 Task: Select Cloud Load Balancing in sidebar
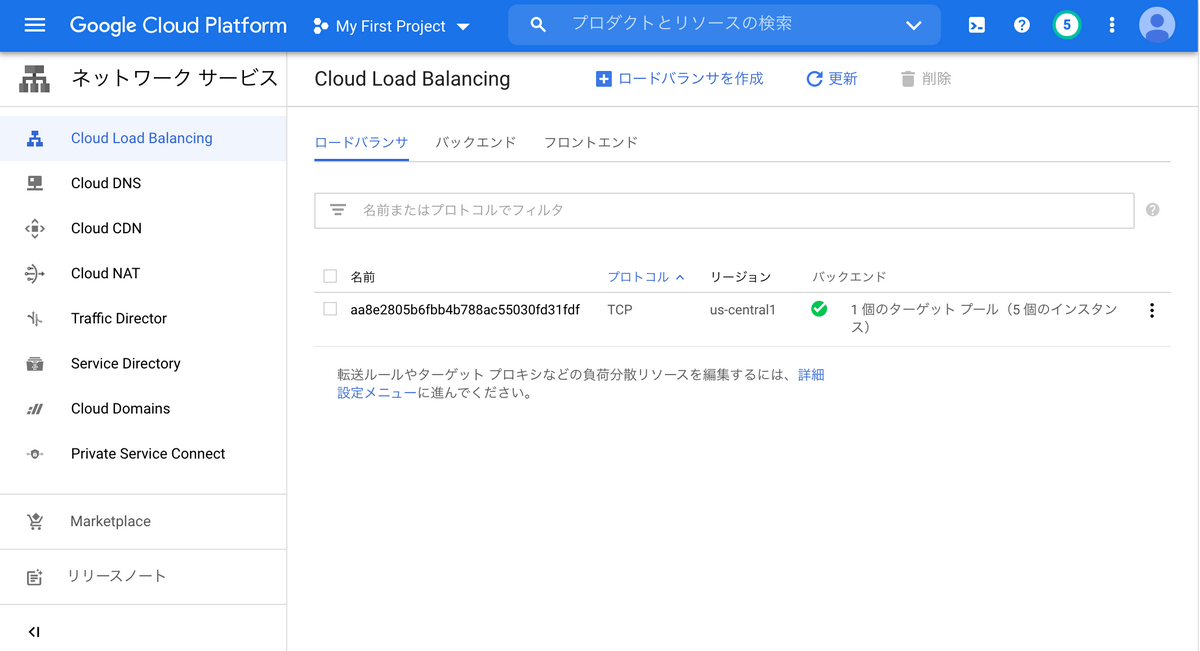pos(142,139)
